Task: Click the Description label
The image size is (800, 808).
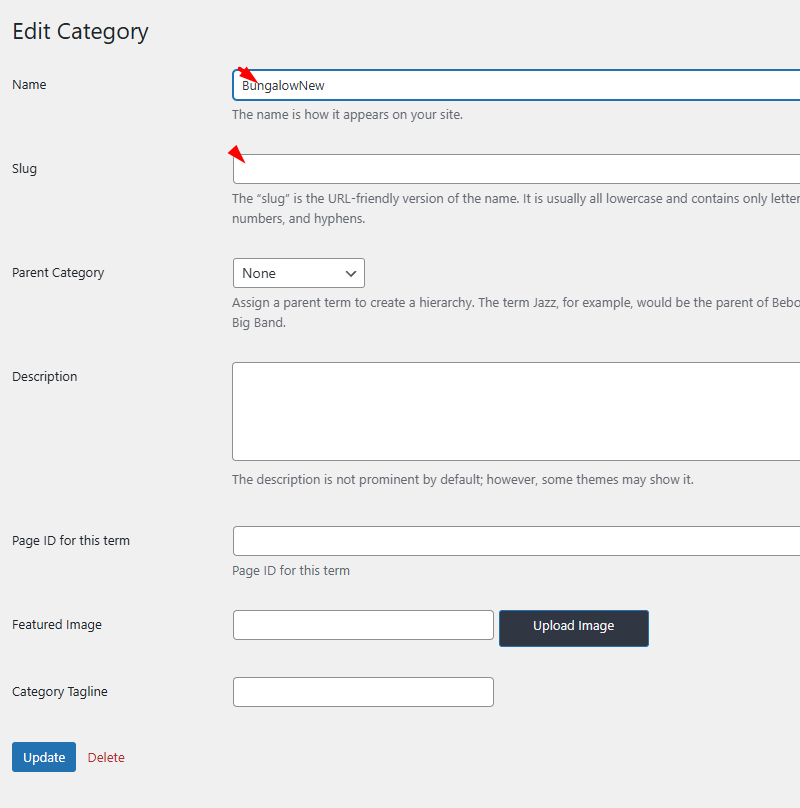Action: [x=44, y=377]
